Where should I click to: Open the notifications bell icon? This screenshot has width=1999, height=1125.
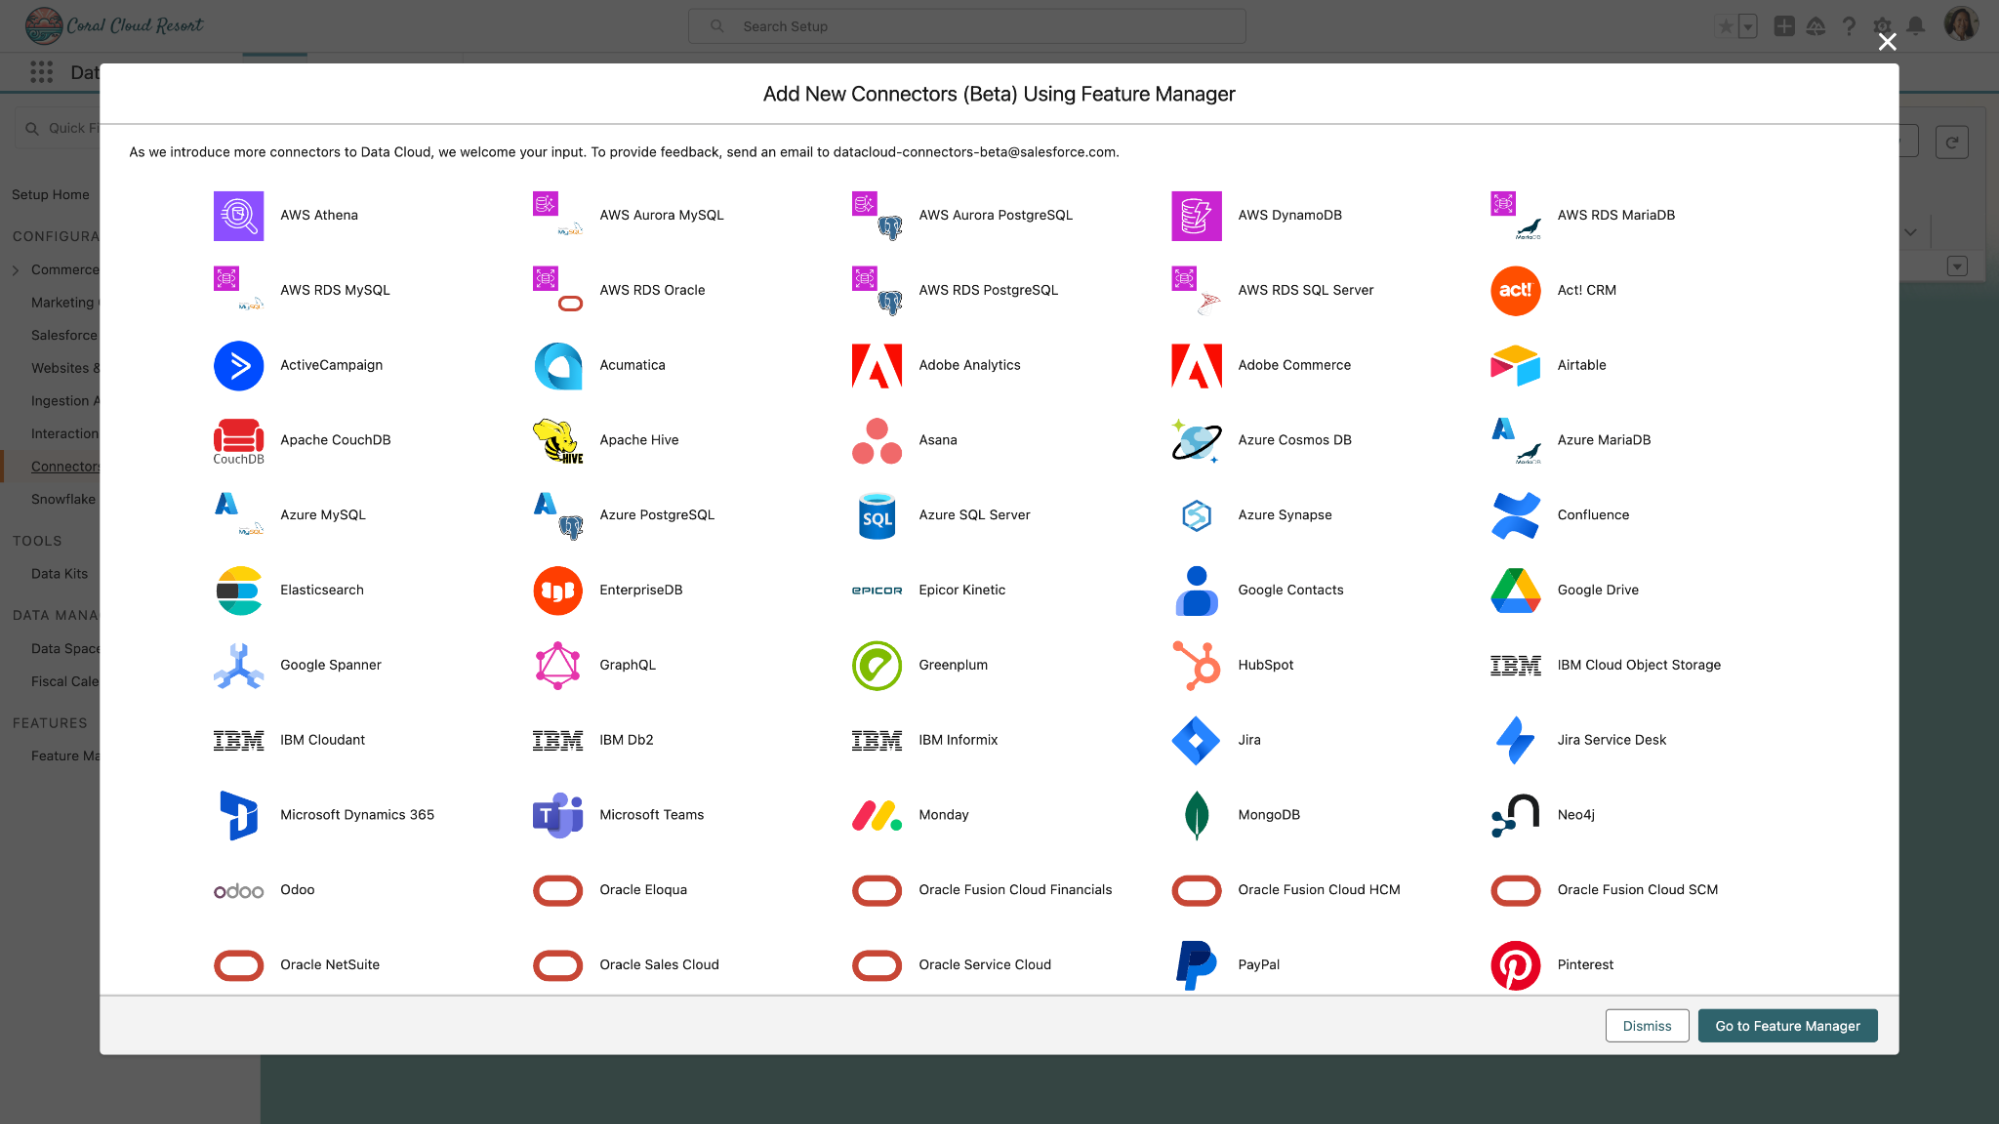(1915, 26)
